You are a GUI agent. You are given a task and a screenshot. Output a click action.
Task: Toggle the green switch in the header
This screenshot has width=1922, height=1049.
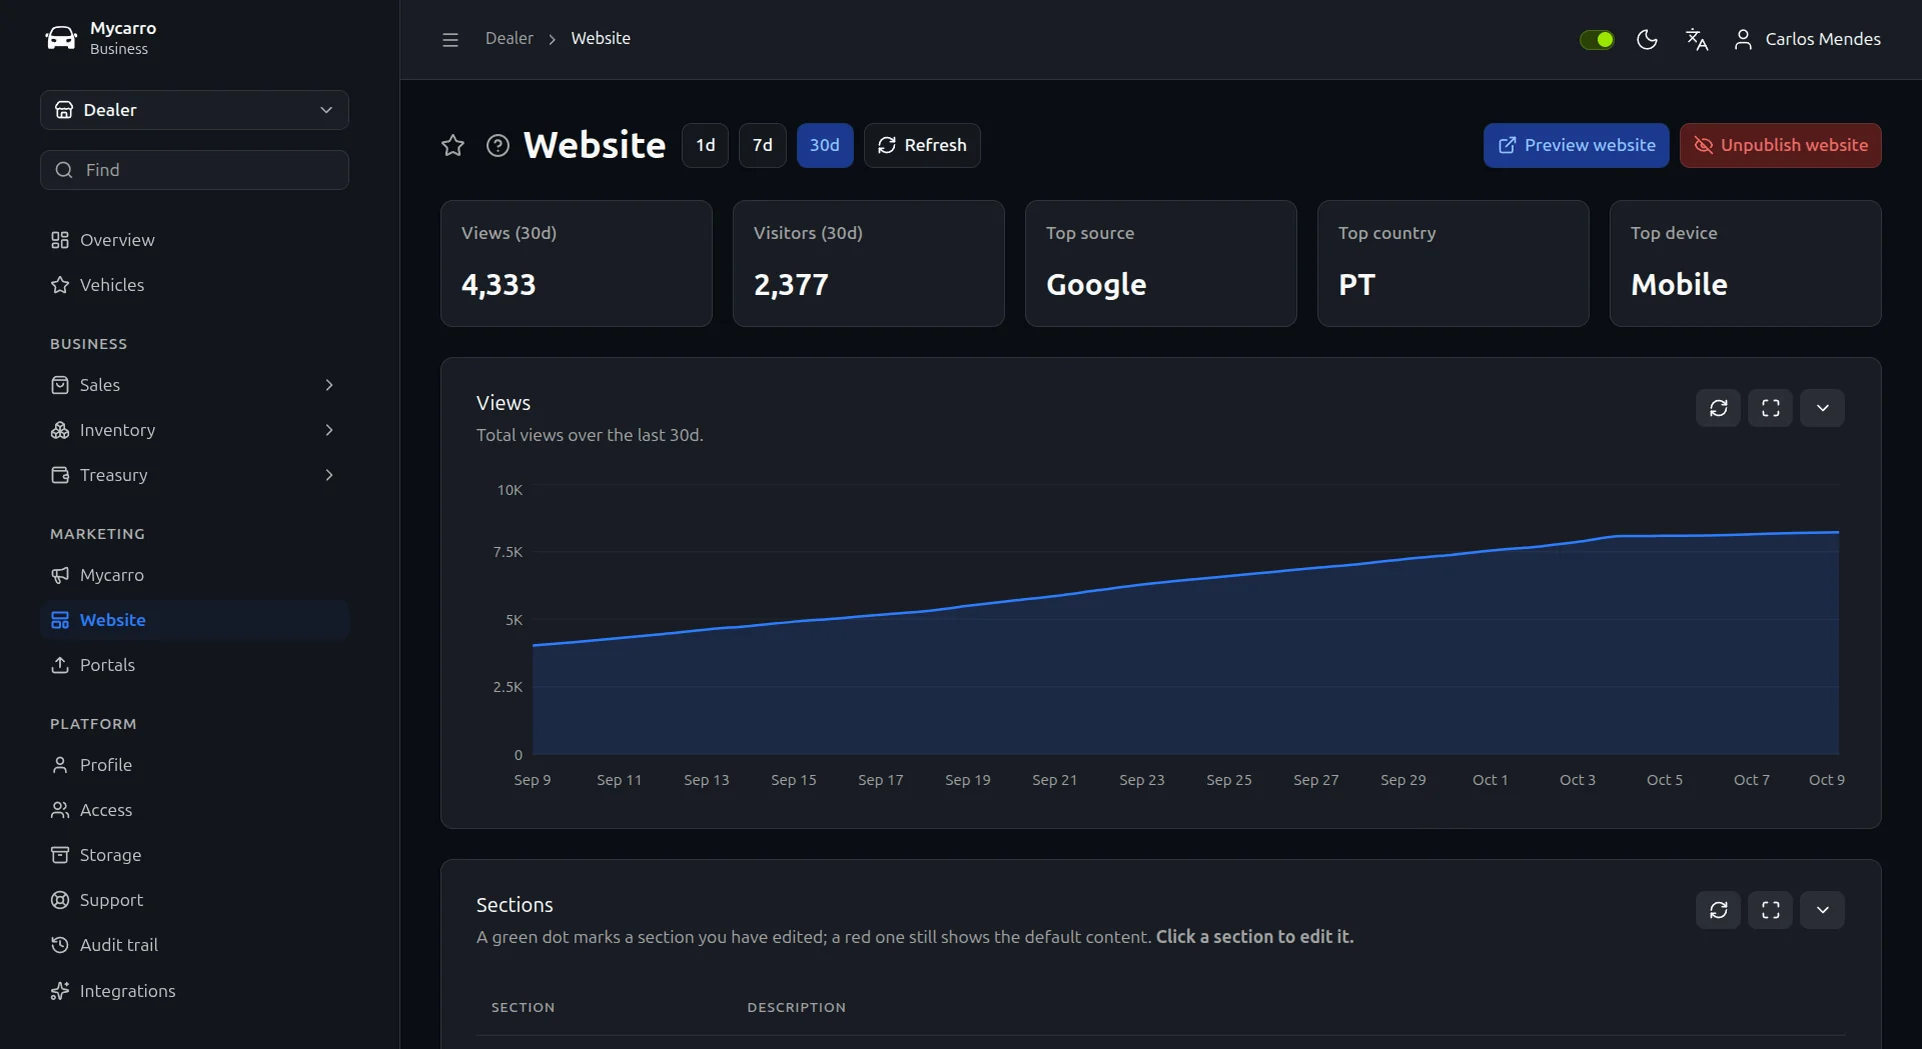coord(1597,39)
